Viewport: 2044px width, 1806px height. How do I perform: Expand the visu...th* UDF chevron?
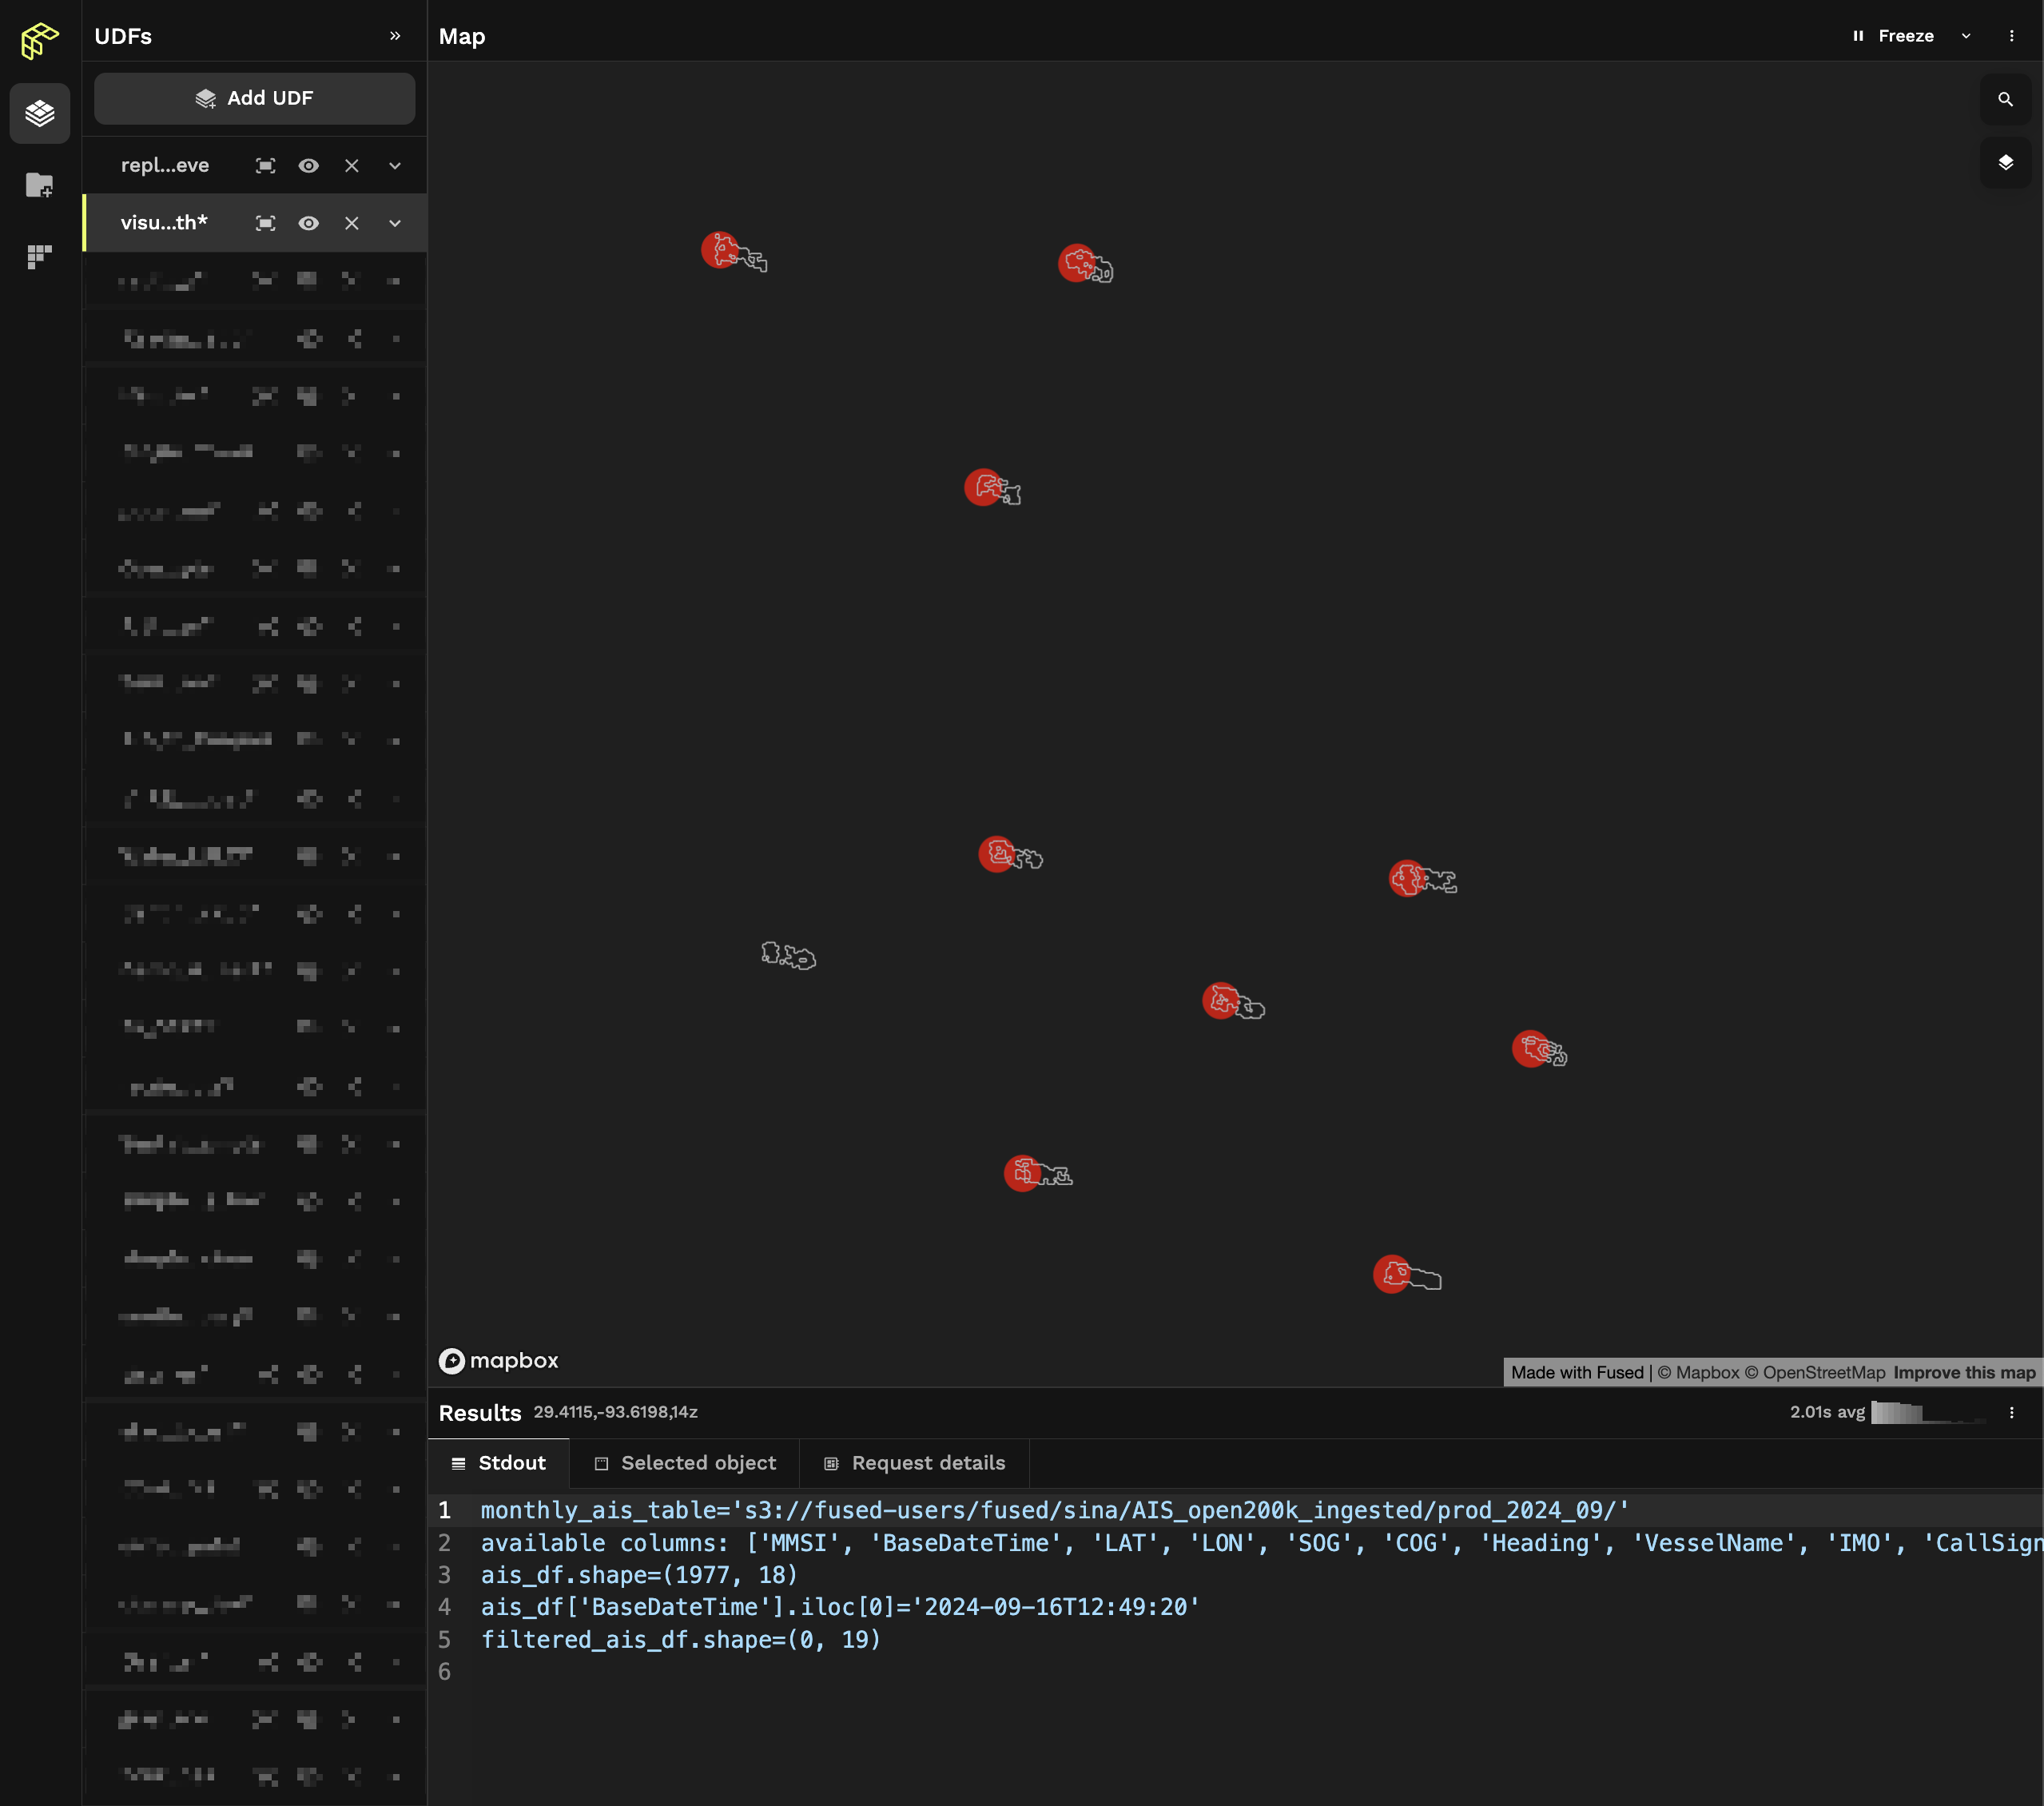[395, 223]
